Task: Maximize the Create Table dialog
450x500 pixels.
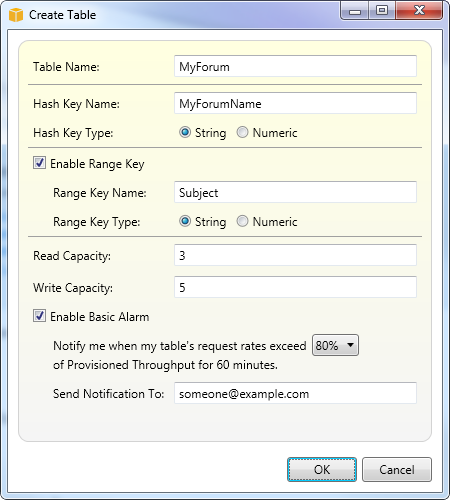Action: point(382,11)
